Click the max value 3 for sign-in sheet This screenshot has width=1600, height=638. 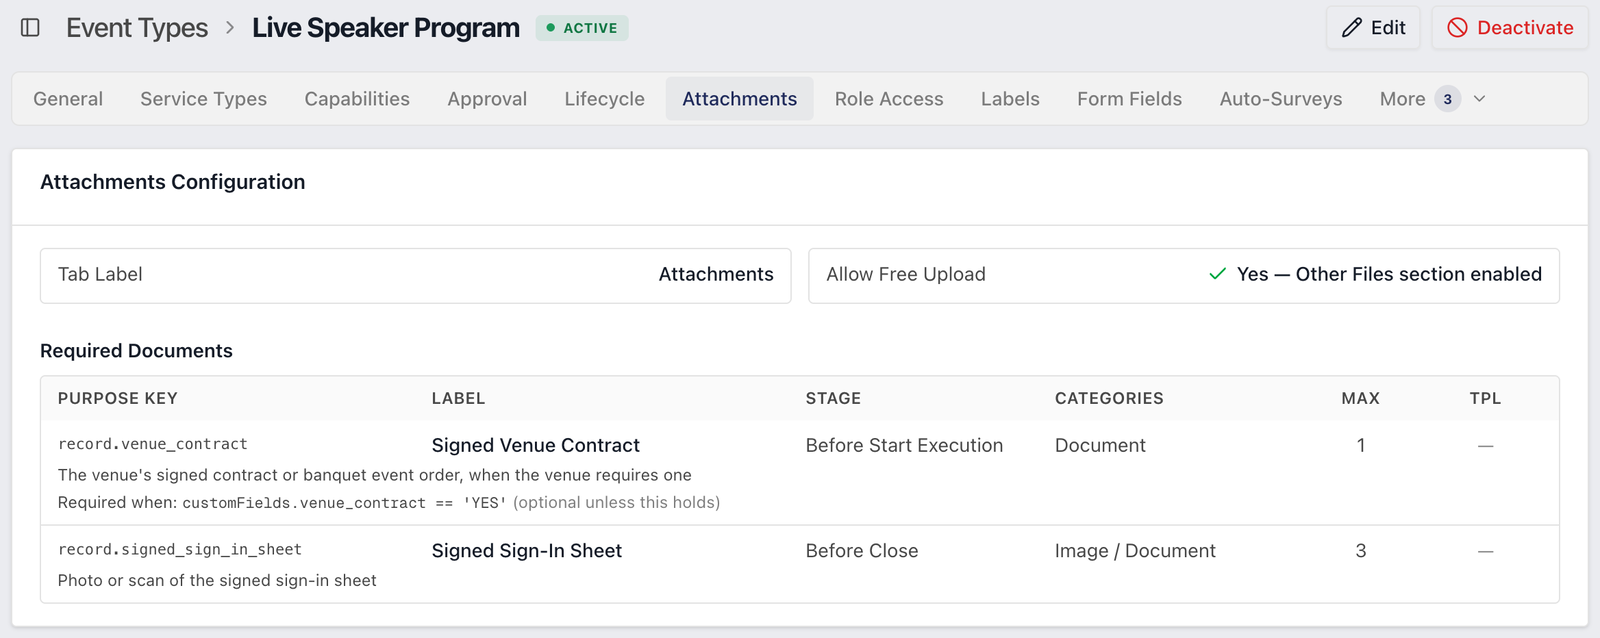1361,551
